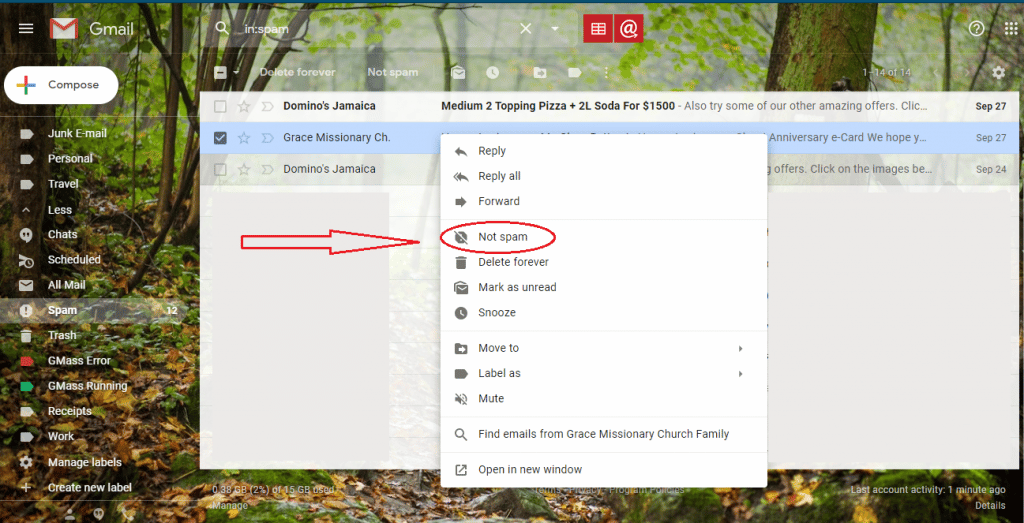This screenshot has height=523, width=1024.
Task: Star the Grace Missionary Ch. email
Action: 244,138
